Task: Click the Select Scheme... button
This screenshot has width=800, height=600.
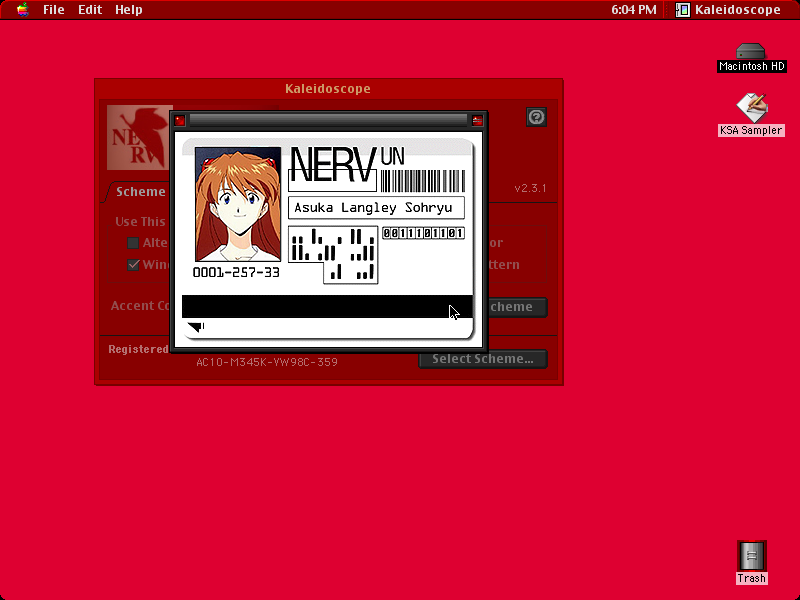Action: click(x=483, y=359)
